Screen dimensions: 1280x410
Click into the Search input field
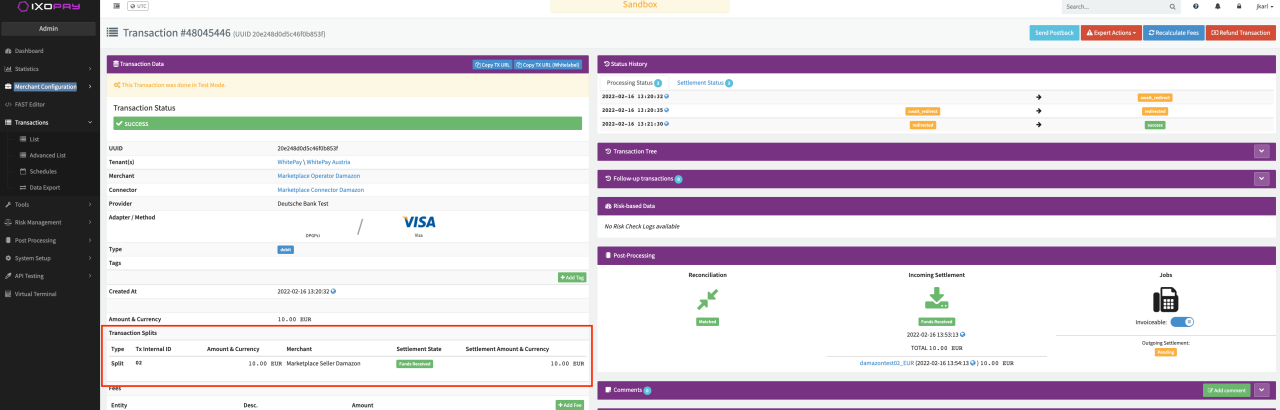pos(1112,6)
